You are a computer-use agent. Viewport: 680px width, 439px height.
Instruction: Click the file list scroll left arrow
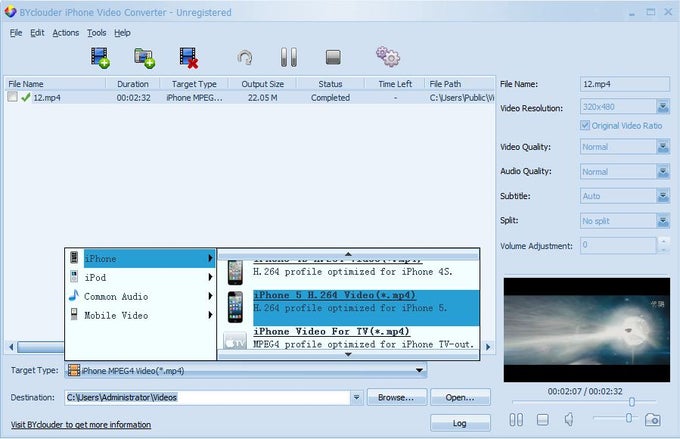click(11, 347)
